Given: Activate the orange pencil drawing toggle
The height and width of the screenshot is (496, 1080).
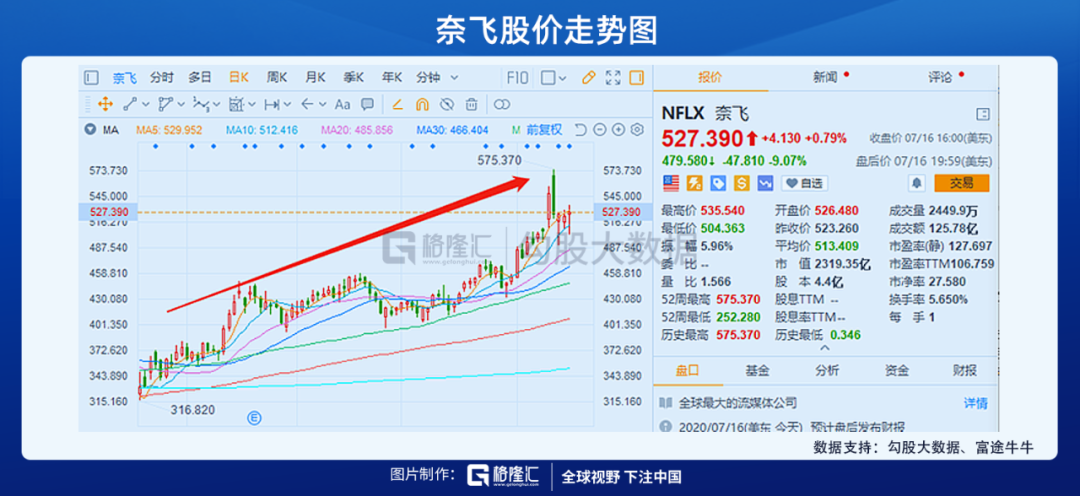Looking at the screenshot, I should pos(588,78).
